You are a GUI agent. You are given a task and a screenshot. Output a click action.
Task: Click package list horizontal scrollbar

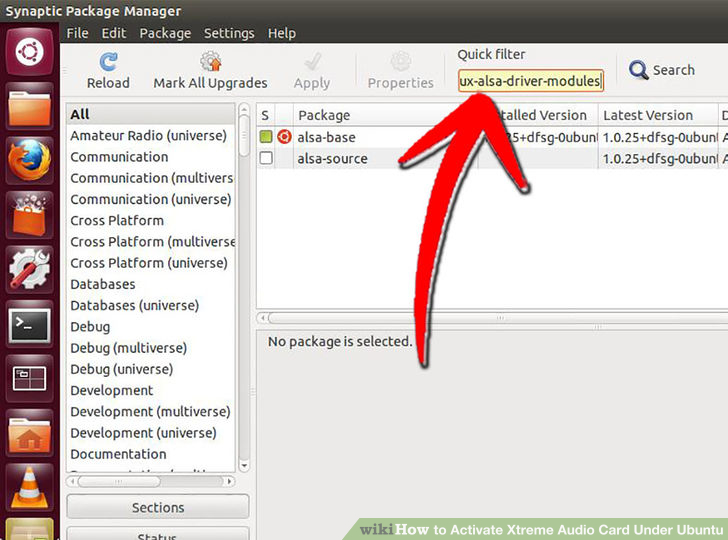(499, 318)
